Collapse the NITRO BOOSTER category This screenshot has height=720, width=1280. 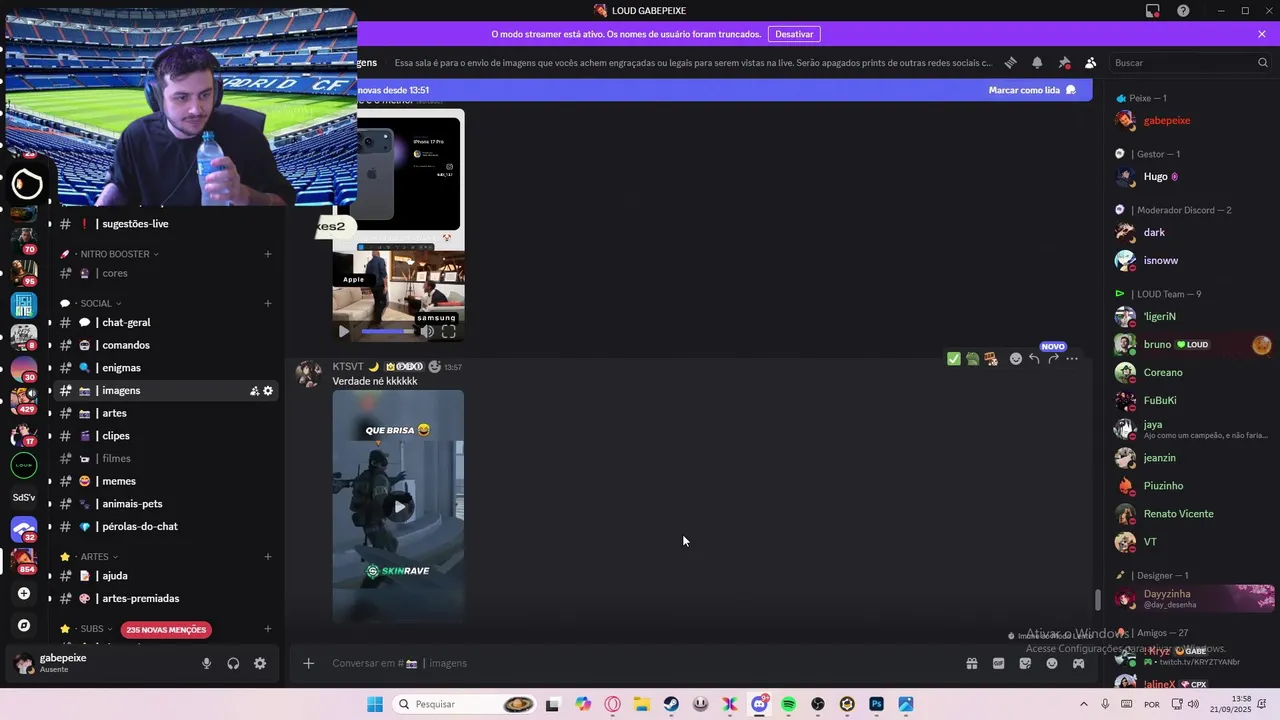click(115, 254)
